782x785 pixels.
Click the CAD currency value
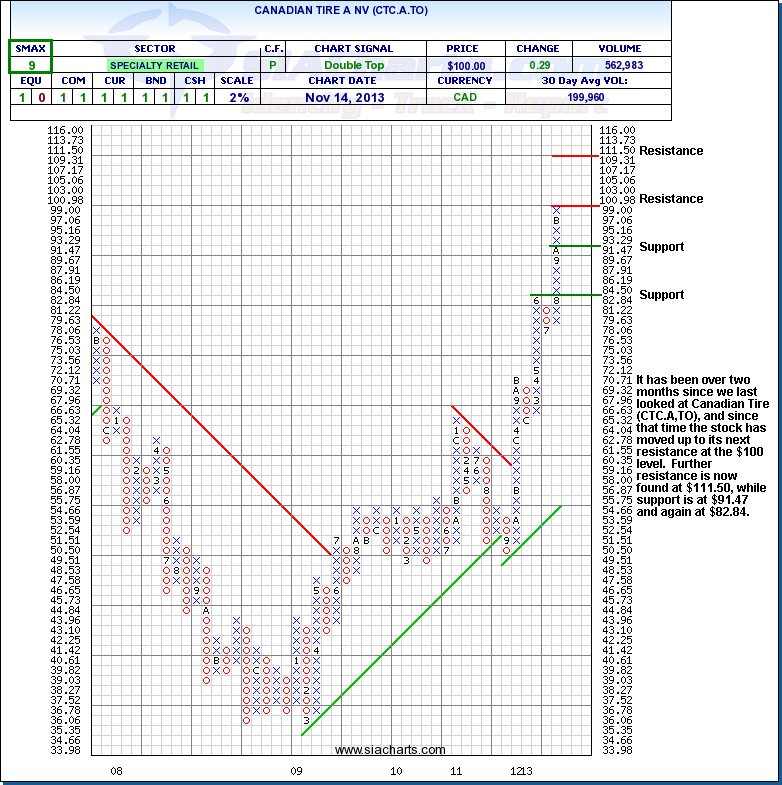(466, 97)
